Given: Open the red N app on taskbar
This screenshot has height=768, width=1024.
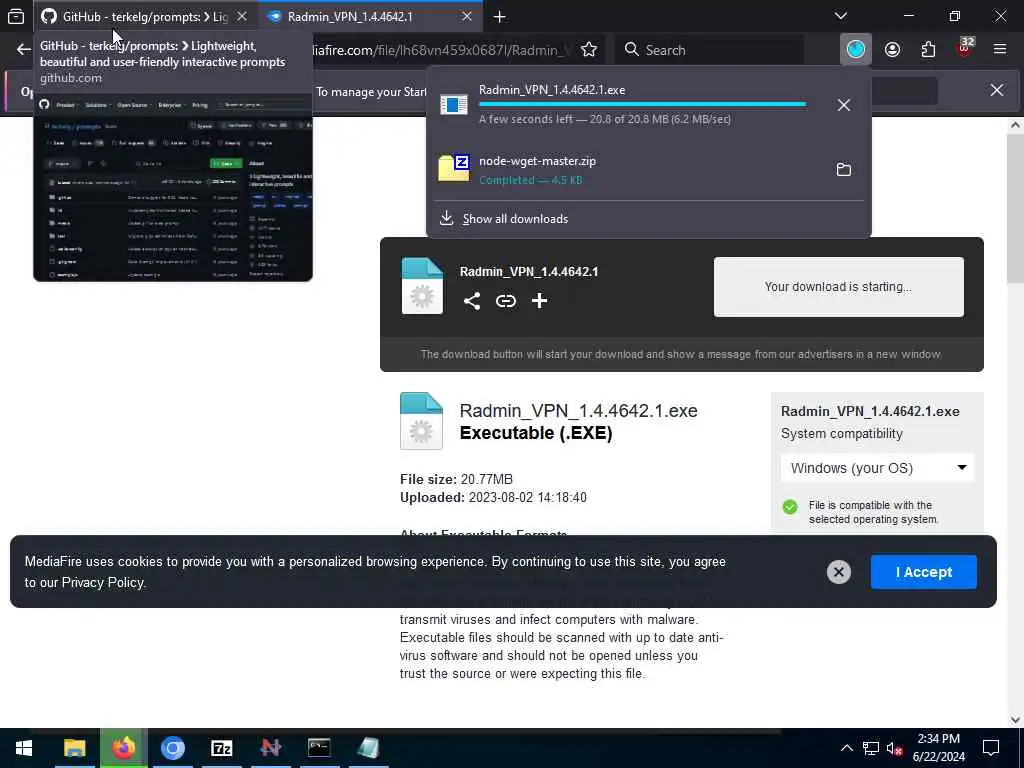Looking at the screenshot, I should pyautogui.click(x=270, y=748).
